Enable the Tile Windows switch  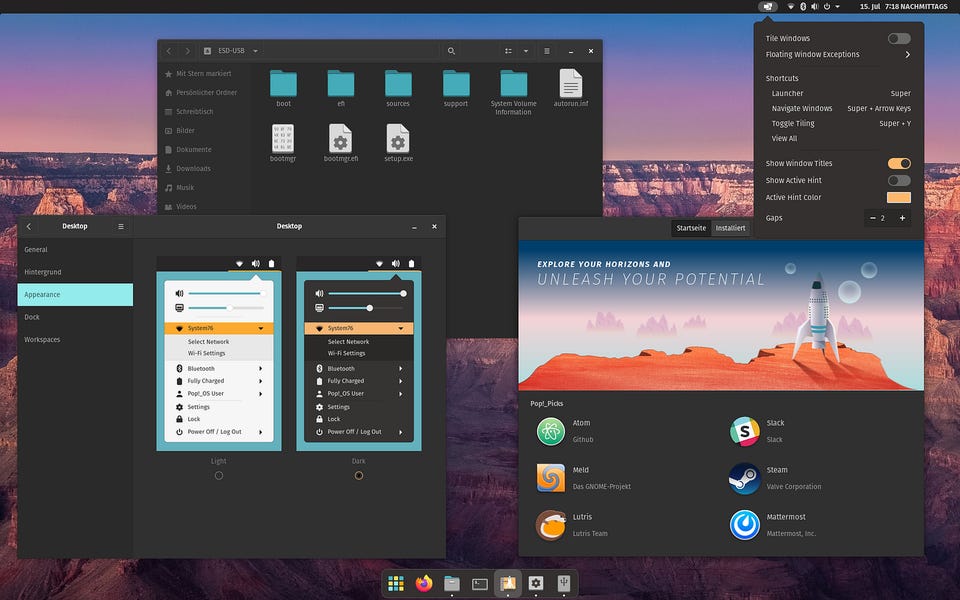898,39
